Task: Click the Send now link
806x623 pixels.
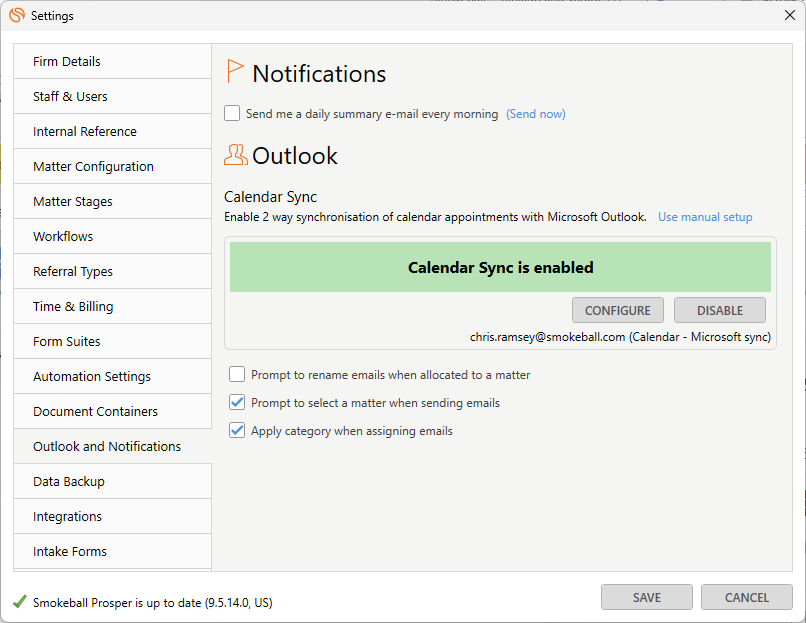Action: point(536,114)
